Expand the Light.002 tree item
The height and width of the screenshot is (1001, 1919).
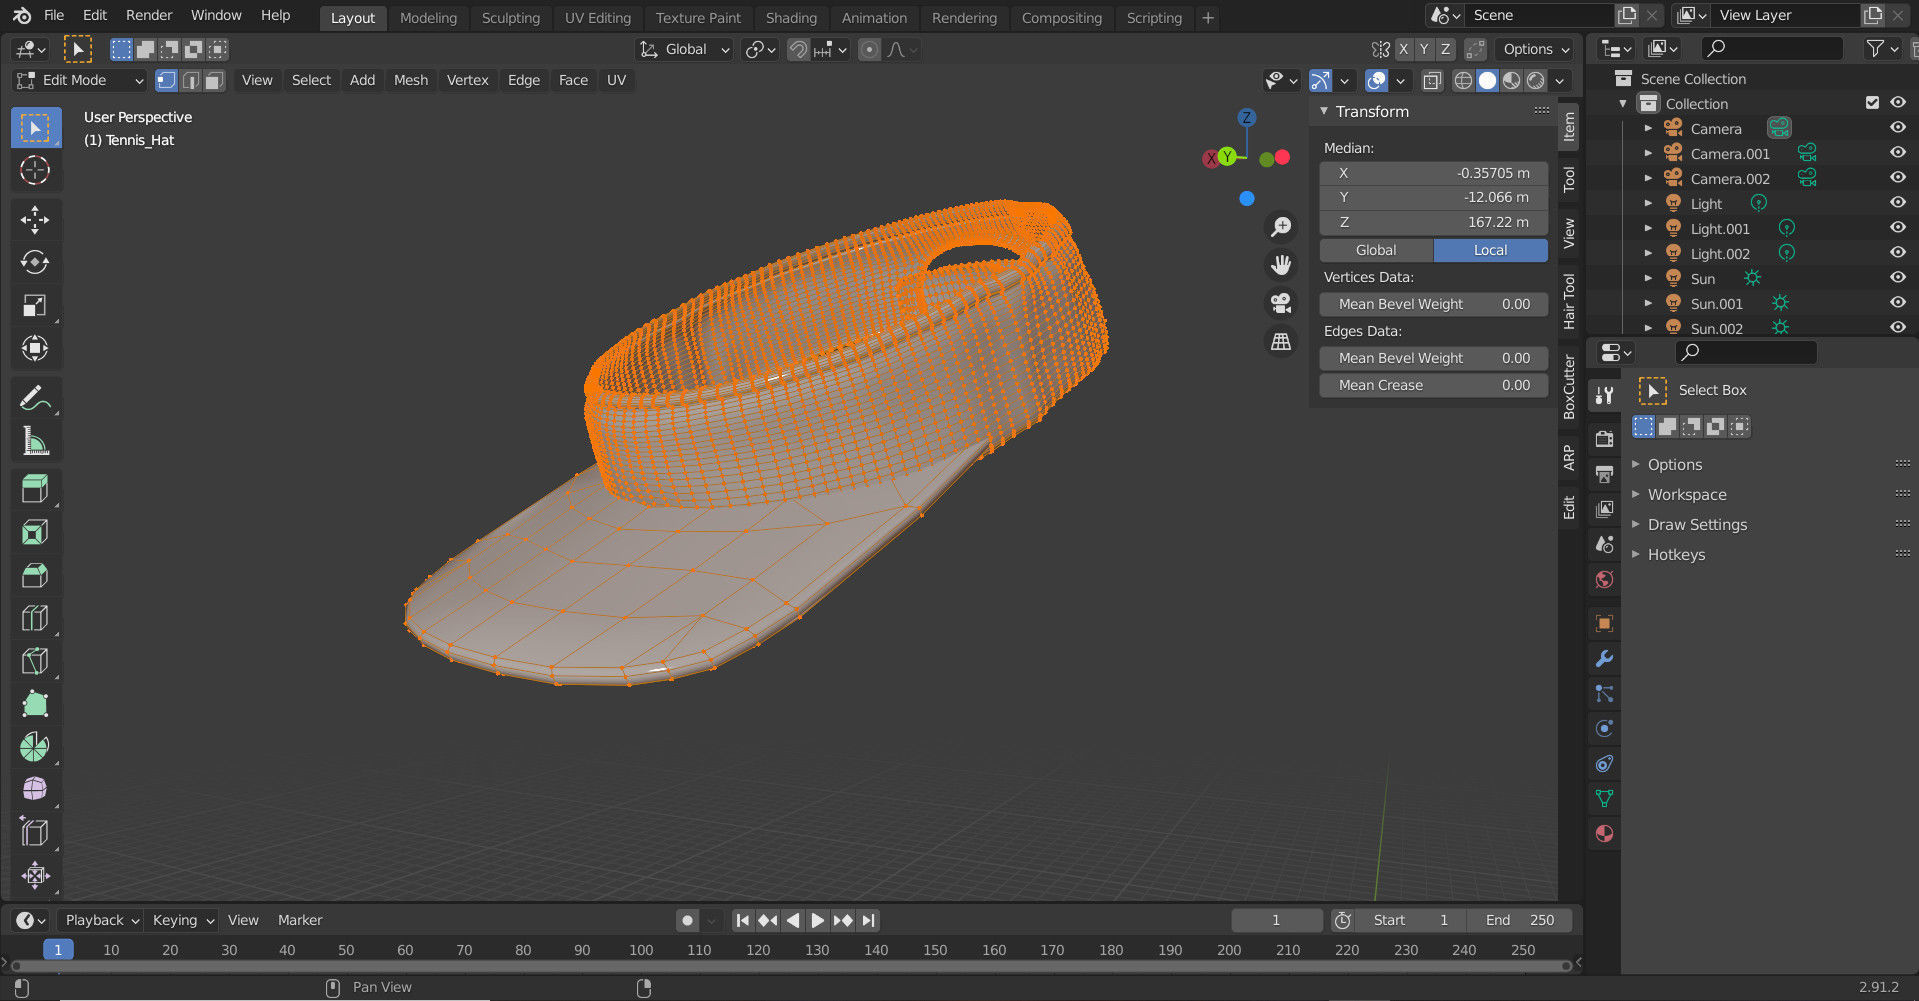(x=1648, y=253)
